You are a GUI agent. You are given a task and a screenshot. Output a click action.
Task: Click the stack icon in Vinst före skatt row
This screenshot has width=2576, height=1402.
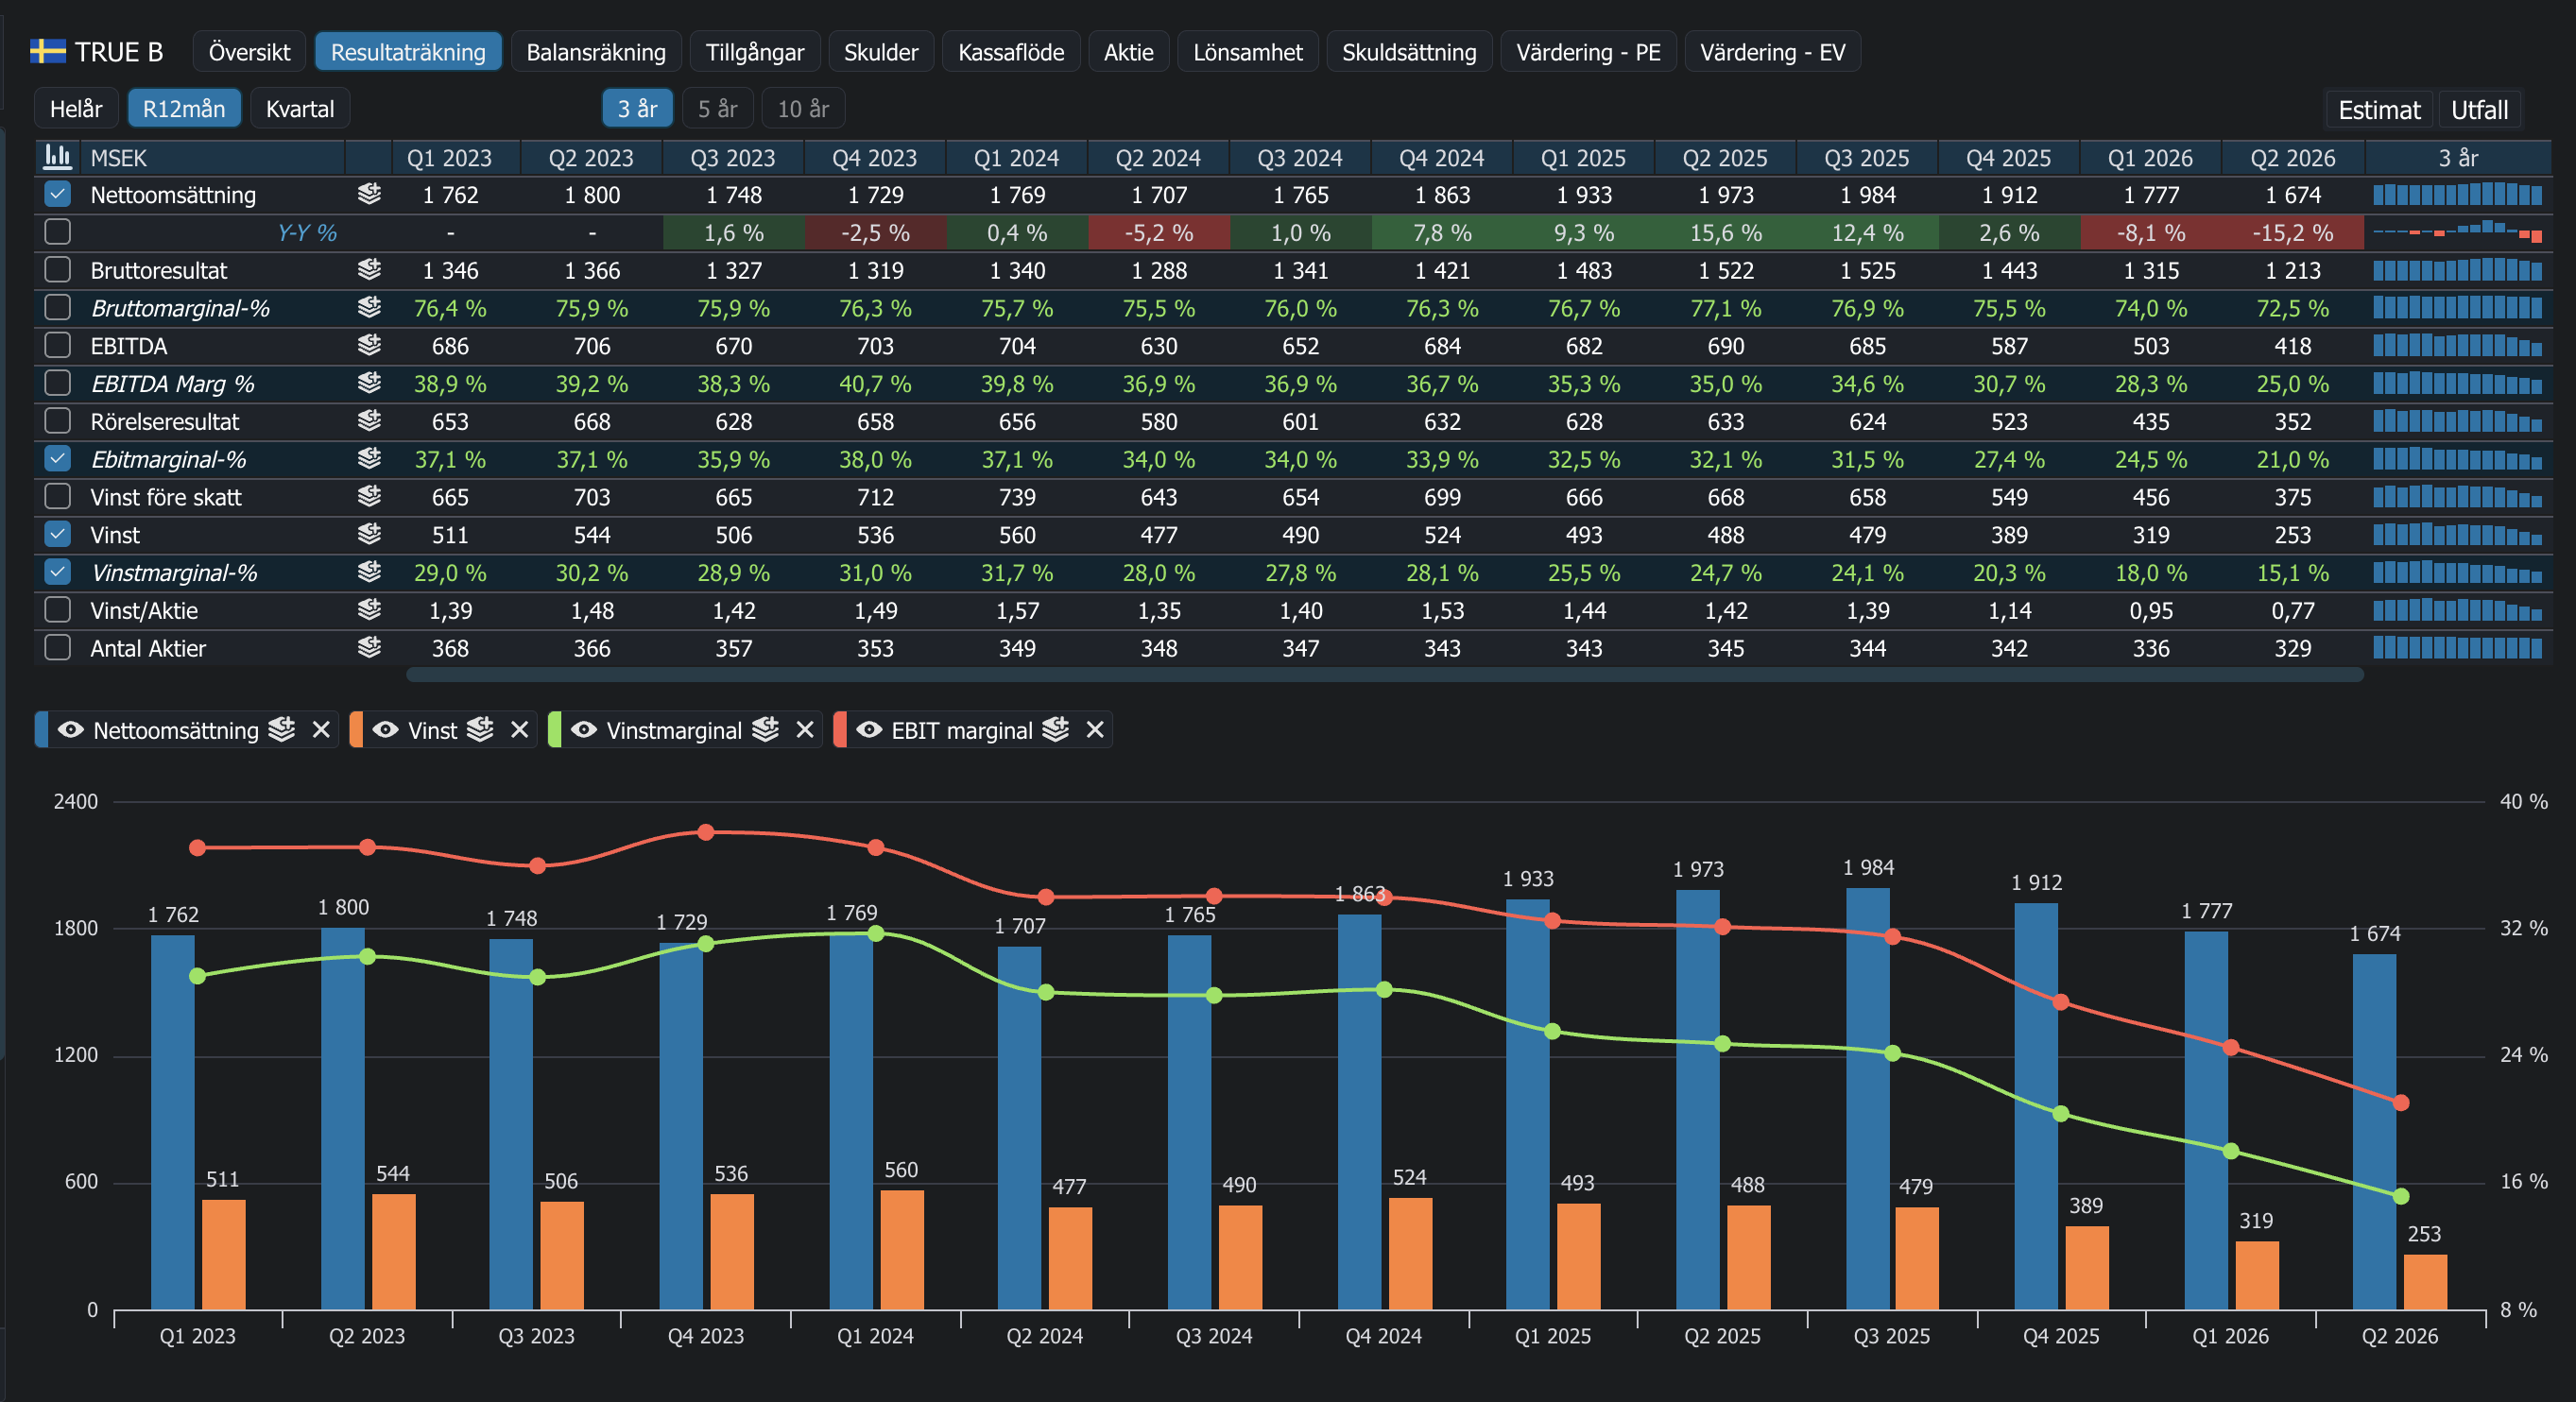point(369,497)
